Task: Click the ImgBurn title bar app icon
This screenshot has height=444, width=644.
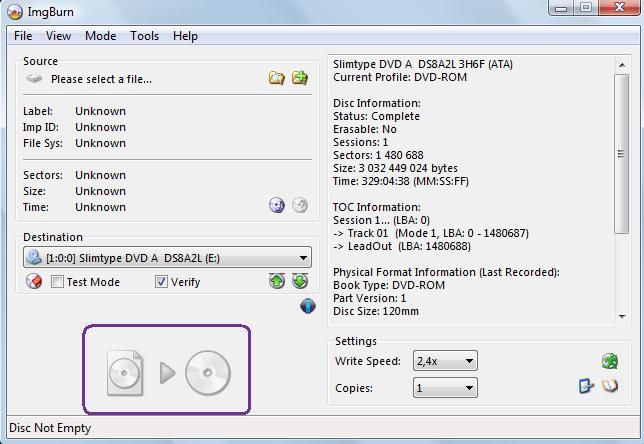Action: pos(15,12)
